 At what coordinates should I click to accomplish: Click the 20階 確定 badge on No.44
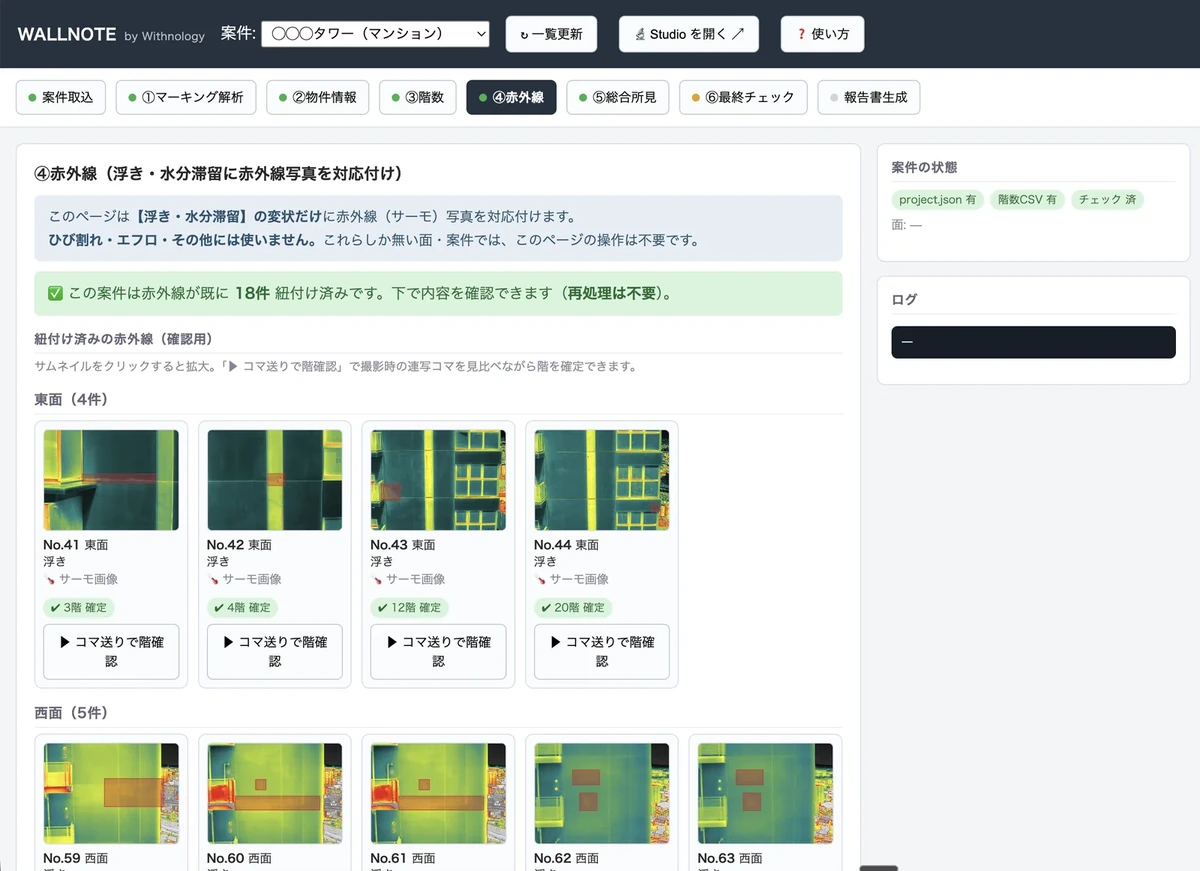click(x=573, y=607)
